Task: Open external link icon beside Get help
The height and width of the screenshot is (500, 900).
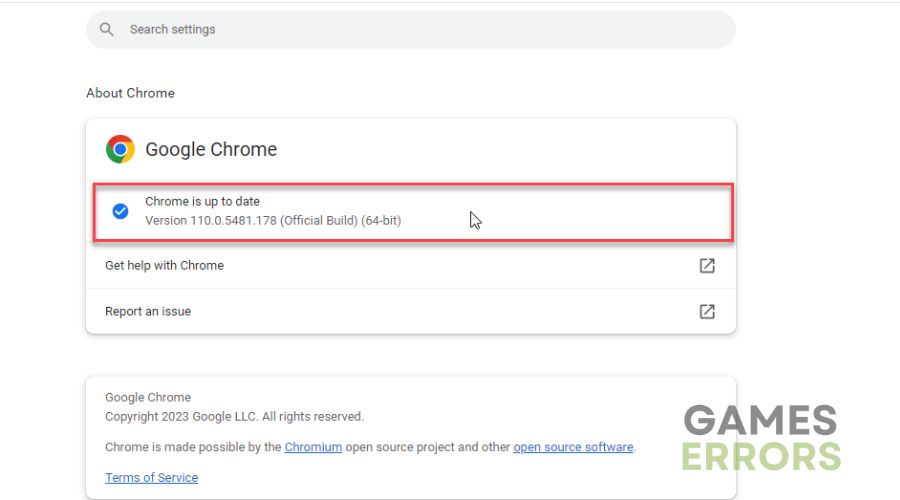Action: click(x=707, y=266)
